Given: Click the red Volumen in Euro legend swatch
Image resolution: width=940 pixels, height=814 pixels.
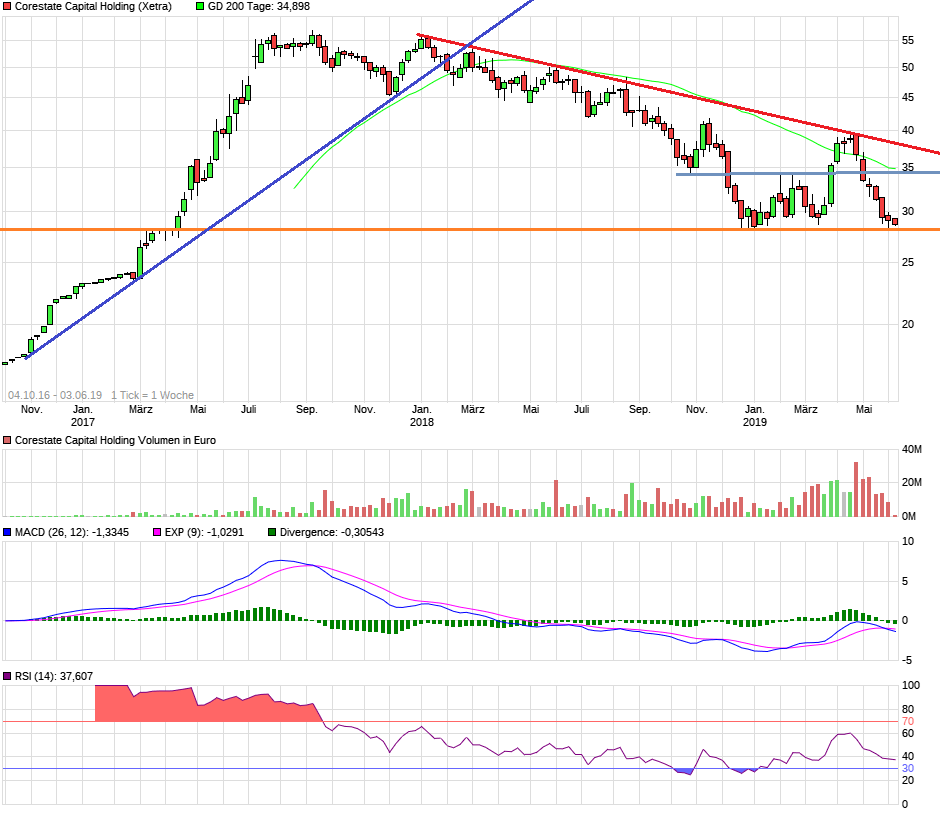Looking at the screenshot, I should click(7, 440).
